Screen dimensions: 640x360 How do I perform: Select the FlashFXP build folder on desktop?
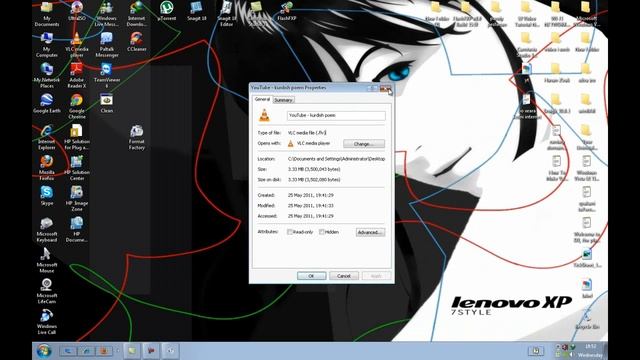(x=467, y=14)
